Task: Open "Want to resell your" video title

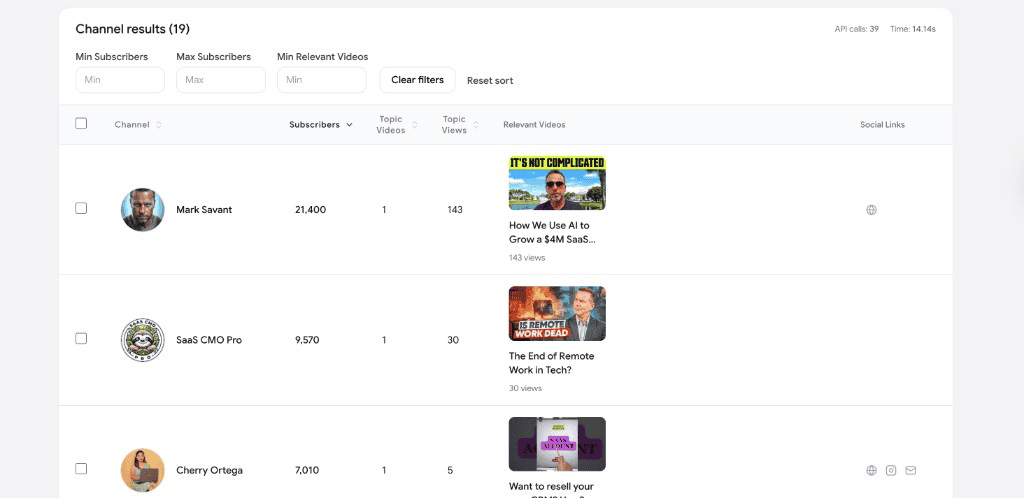Action: click(551, 486)
